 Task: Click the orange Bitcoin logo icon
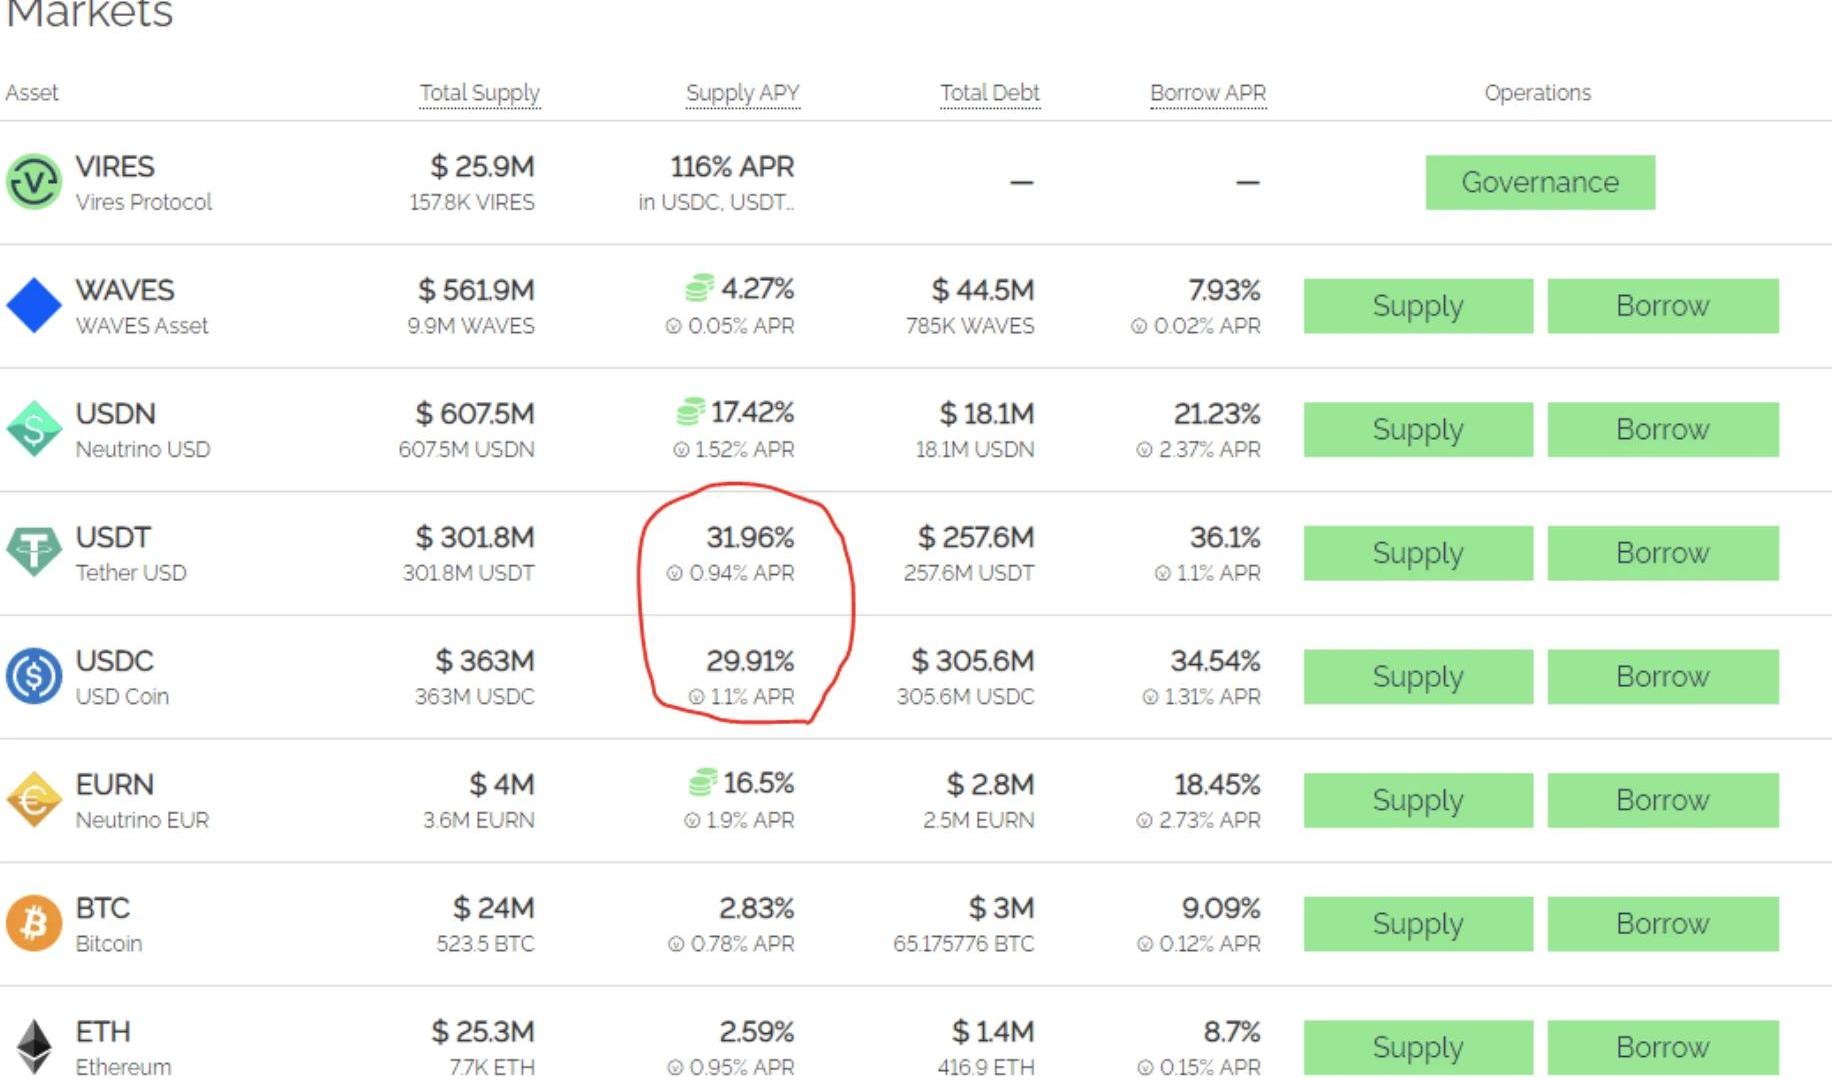(34, 923)
